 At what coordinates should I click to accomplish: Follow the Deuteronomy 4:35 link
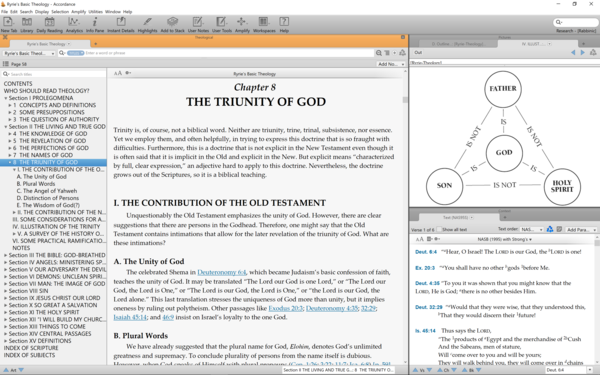tap(332, 308)
